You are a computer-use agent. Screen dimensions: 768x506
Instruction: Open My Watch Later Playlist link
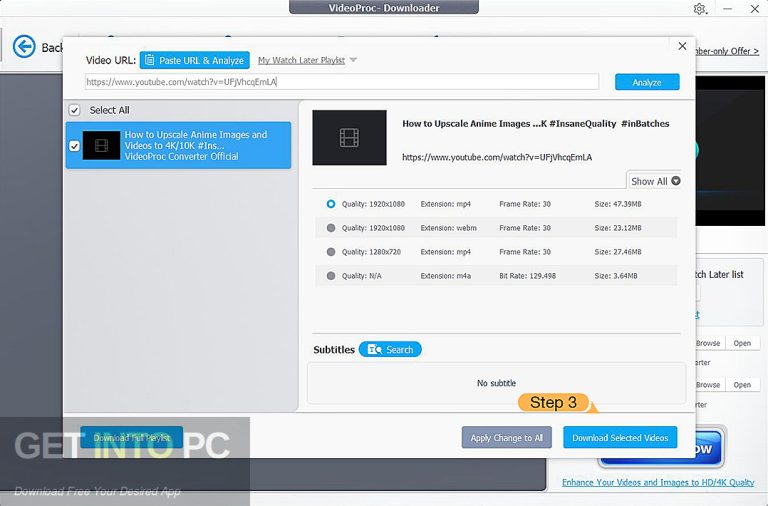301,60
